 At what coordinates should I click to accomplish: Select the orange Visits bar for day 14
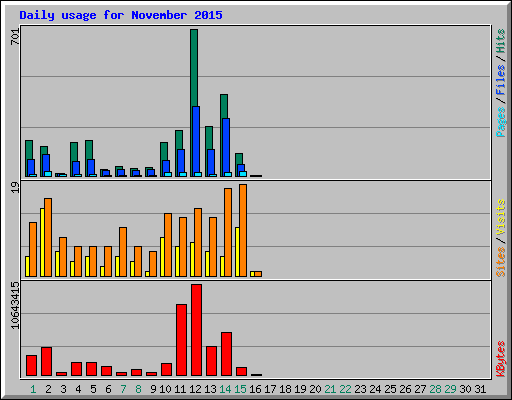228,232
